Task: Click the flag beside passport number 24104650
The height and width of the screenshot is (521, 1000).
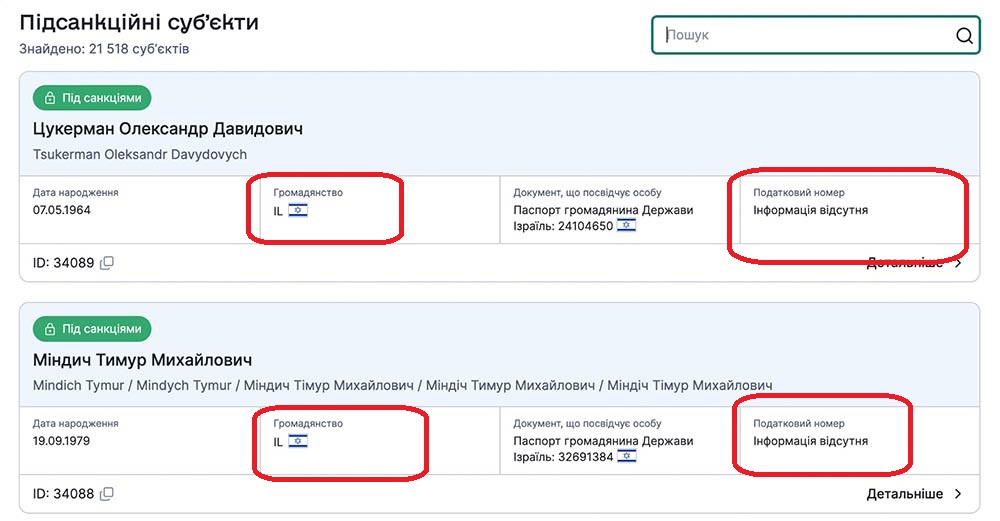Action: (x=627, y=226)
